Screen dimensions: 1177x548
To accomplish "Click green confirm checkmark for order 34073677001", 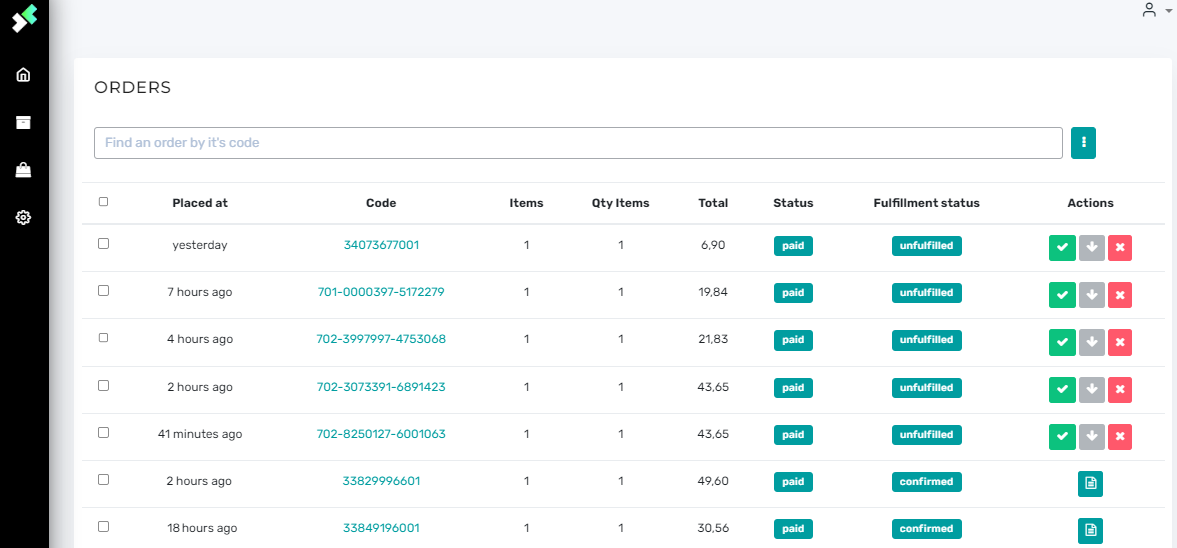I will click(x=1062, y=247).
